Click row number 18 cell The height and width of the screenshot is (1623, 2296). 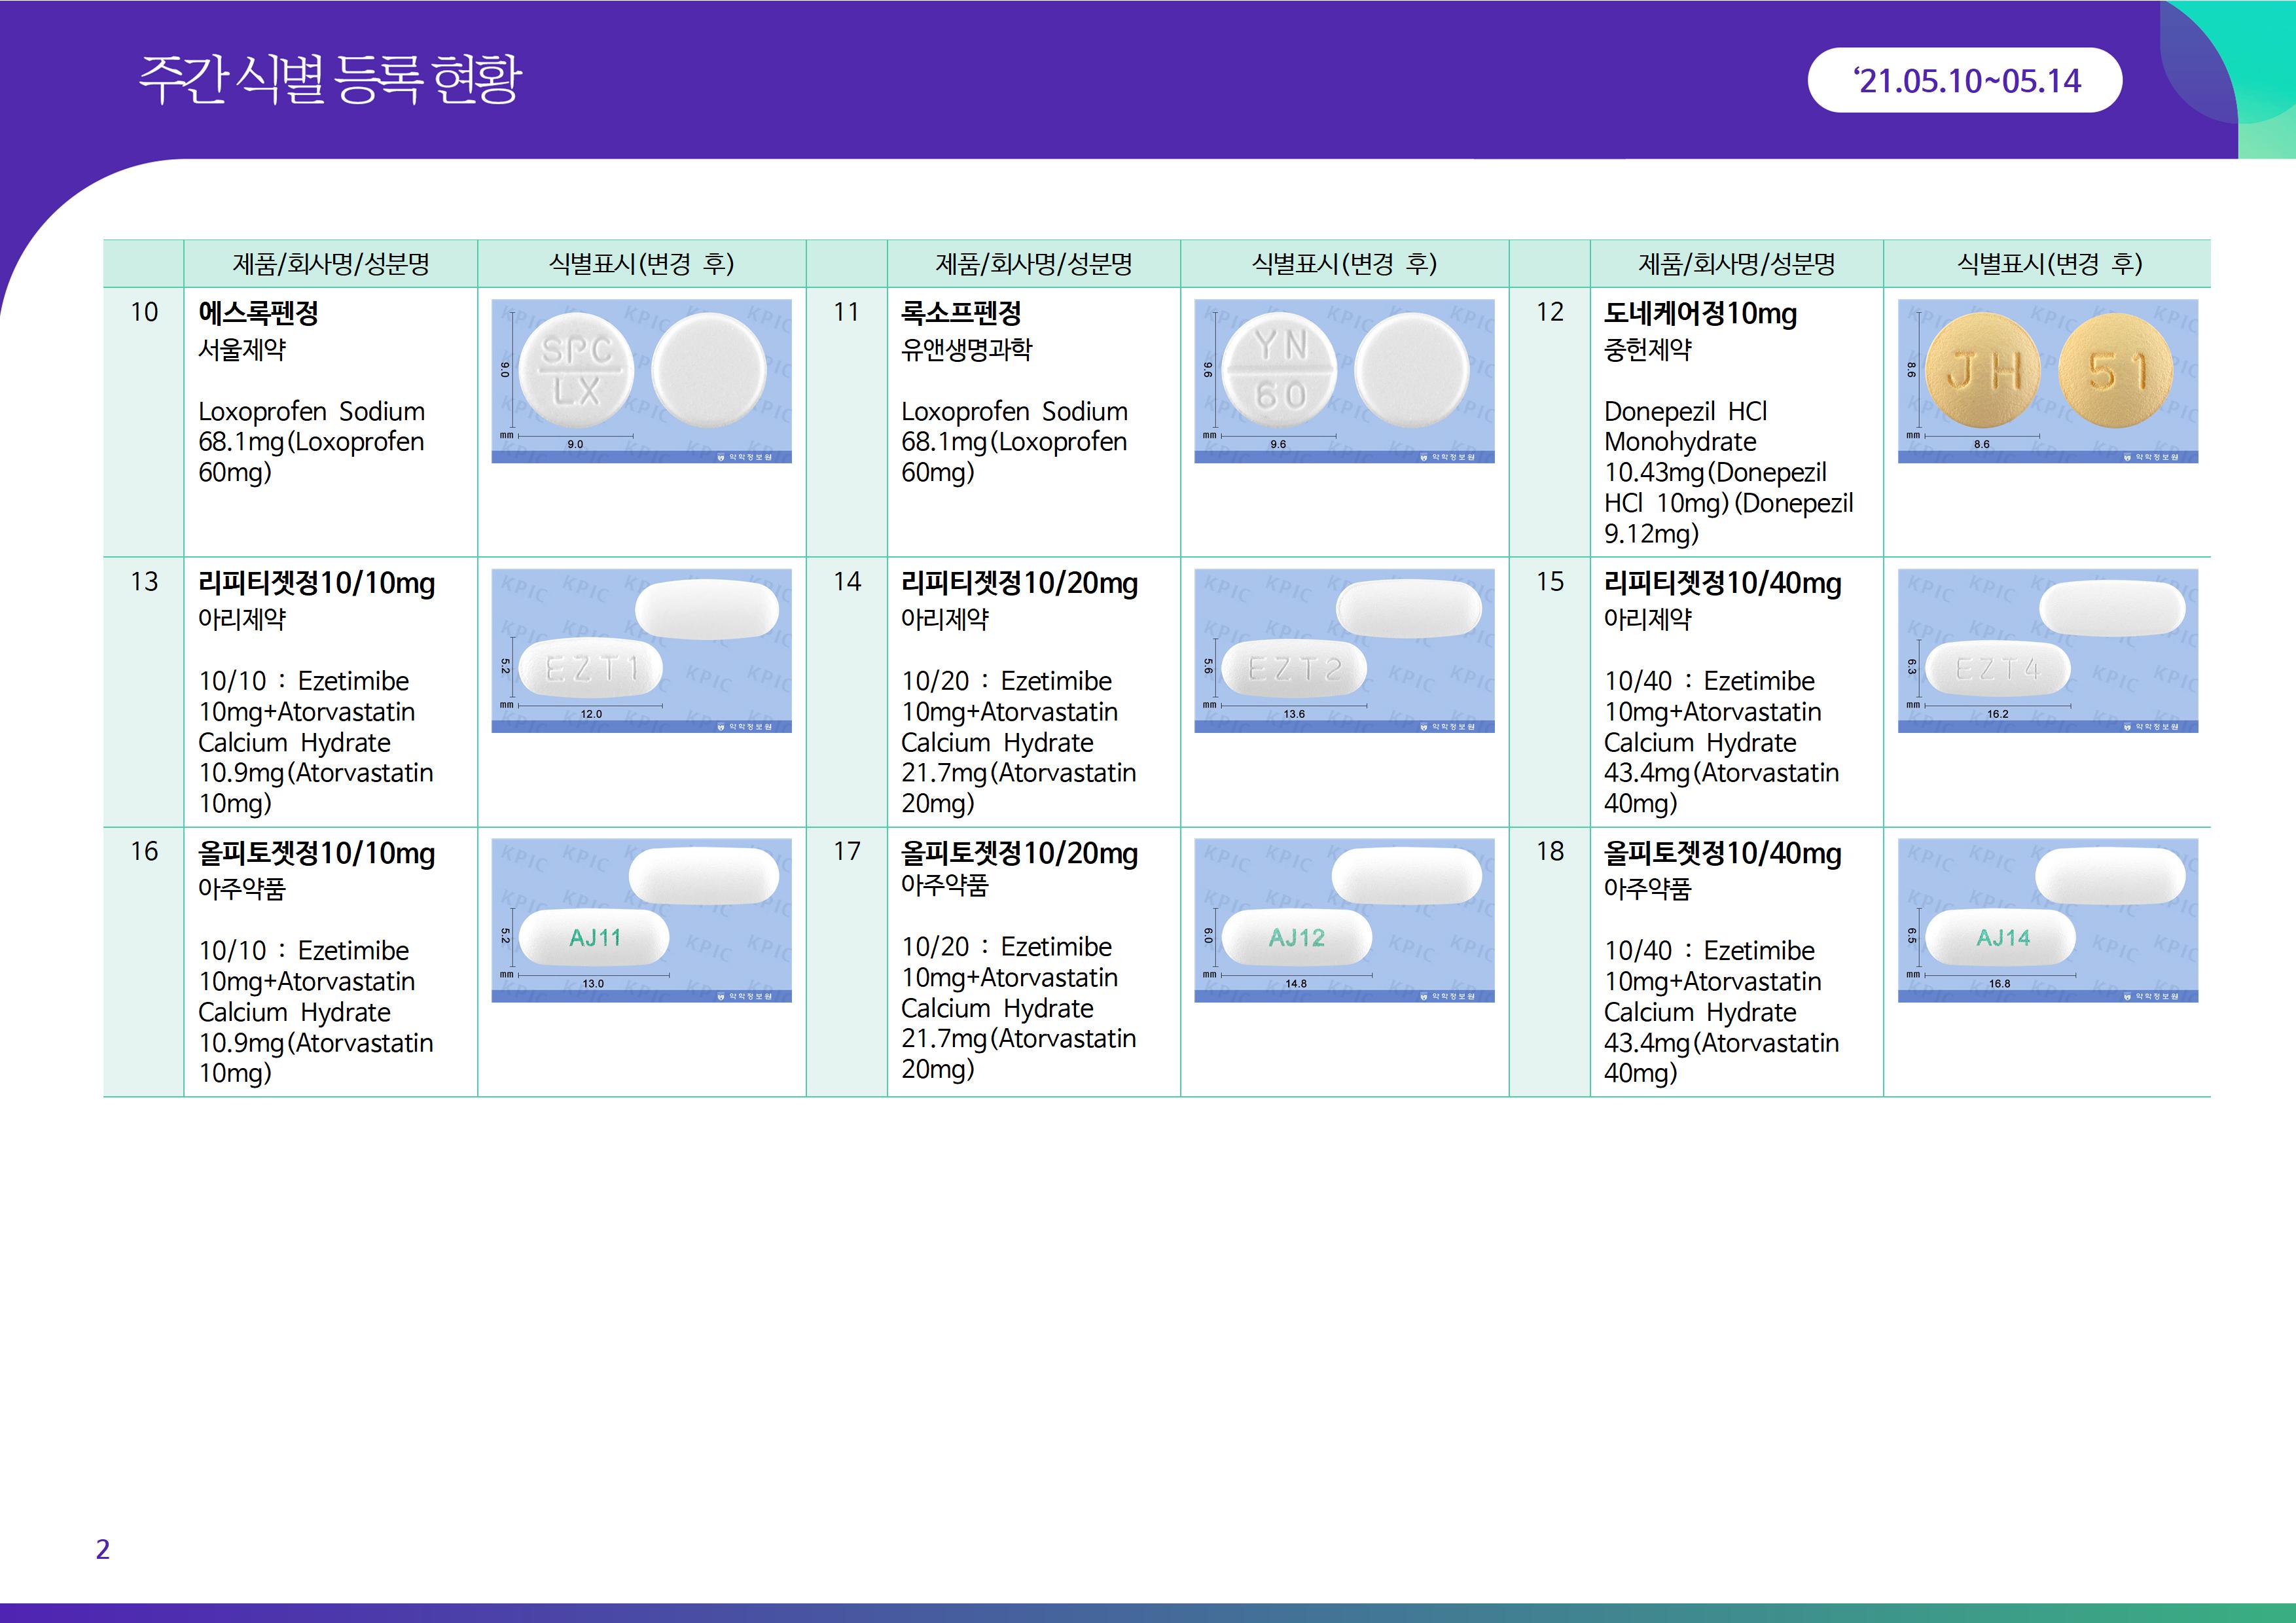click(x=1549, y=851)
